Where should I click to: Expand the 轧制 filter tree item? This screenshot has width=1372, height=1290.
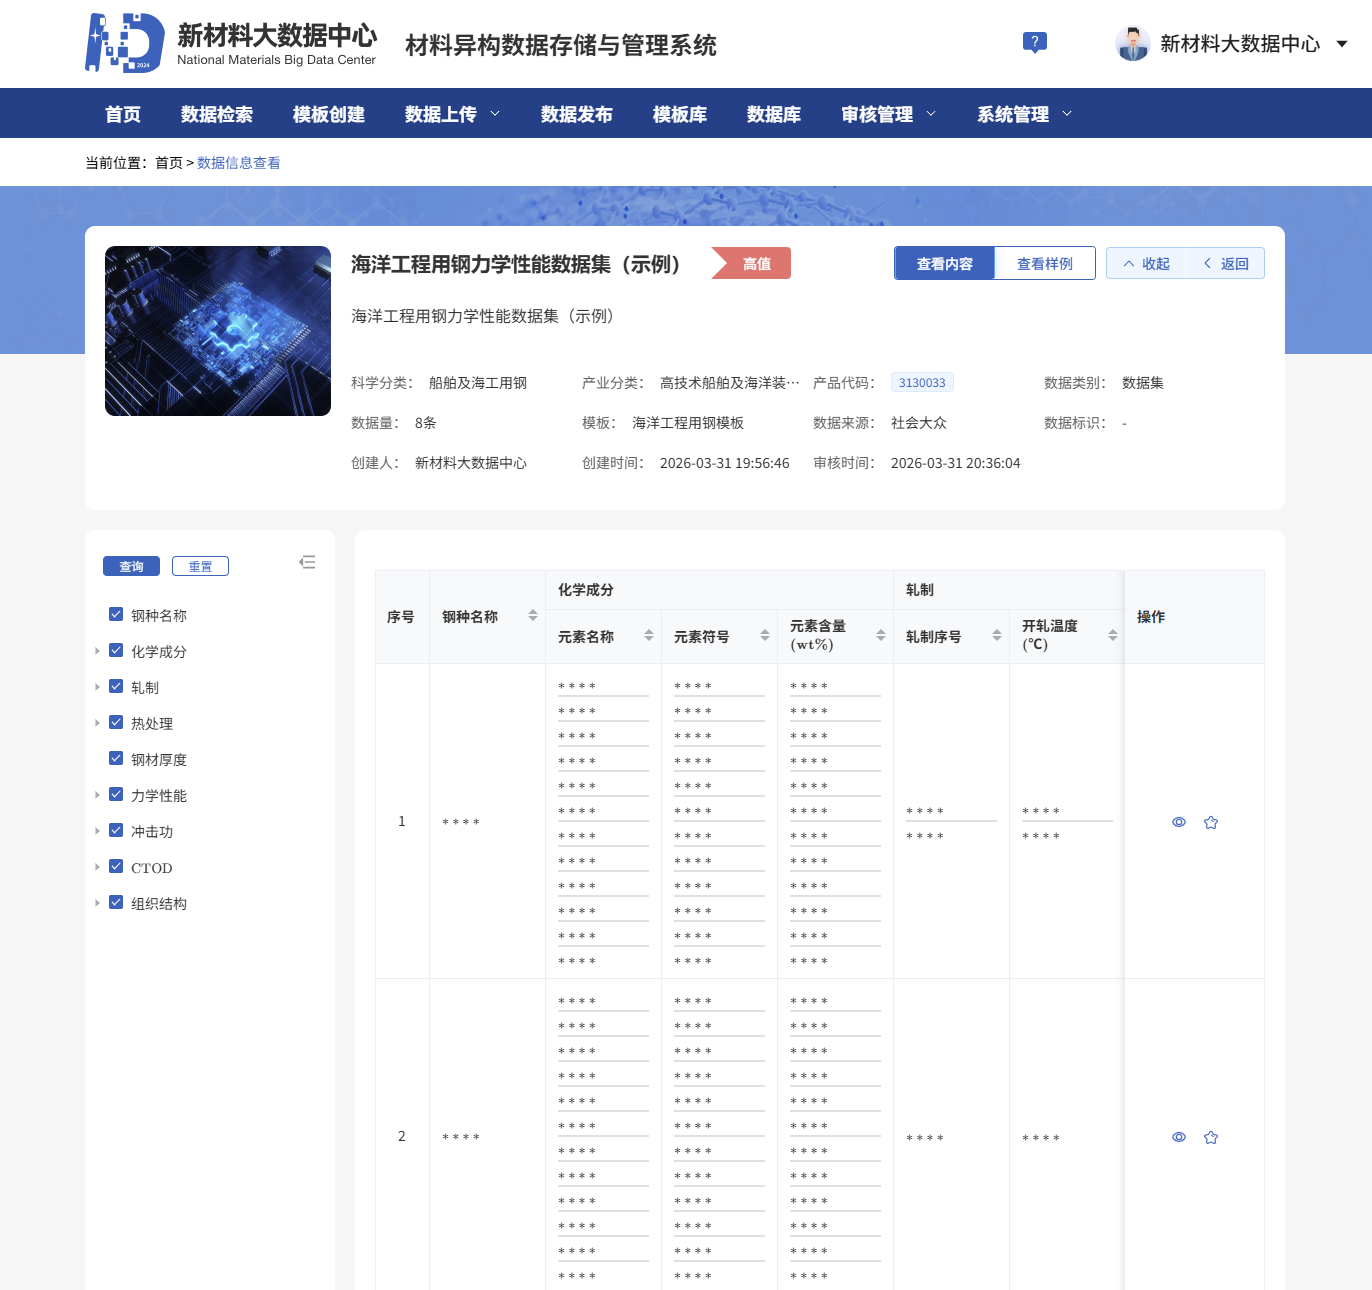97,686
